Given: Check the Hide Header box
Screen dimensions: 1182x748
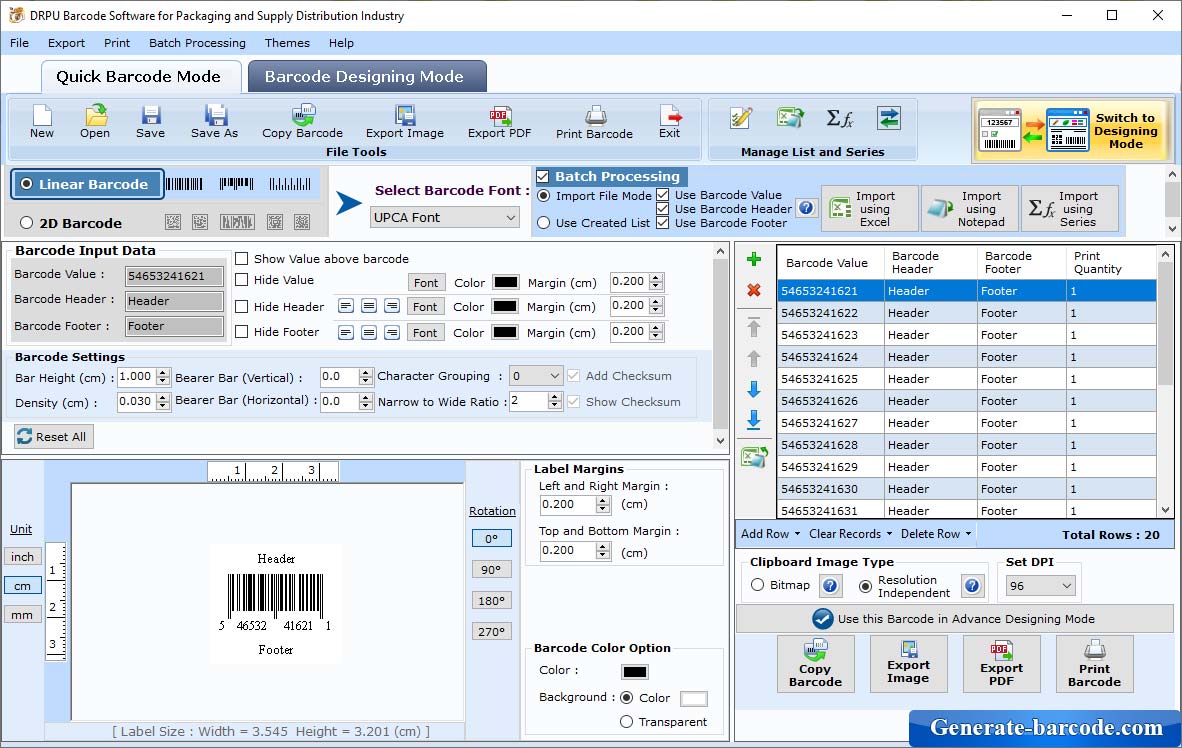Looking at the screenshot, I should 242,307.
